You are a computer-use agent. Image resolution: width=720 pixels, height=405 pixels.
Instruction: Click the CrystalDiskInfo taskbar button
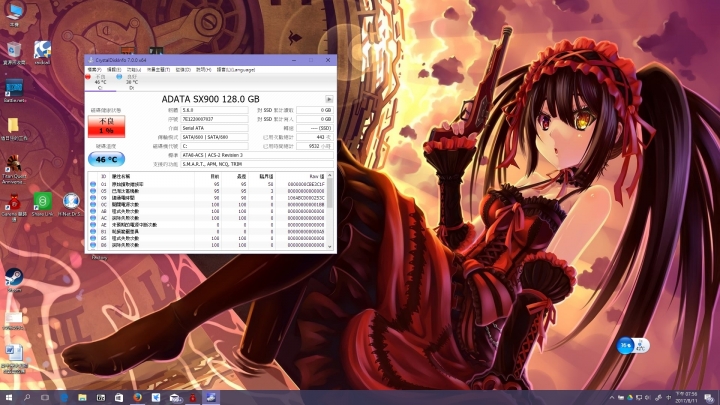click(211, 398)
